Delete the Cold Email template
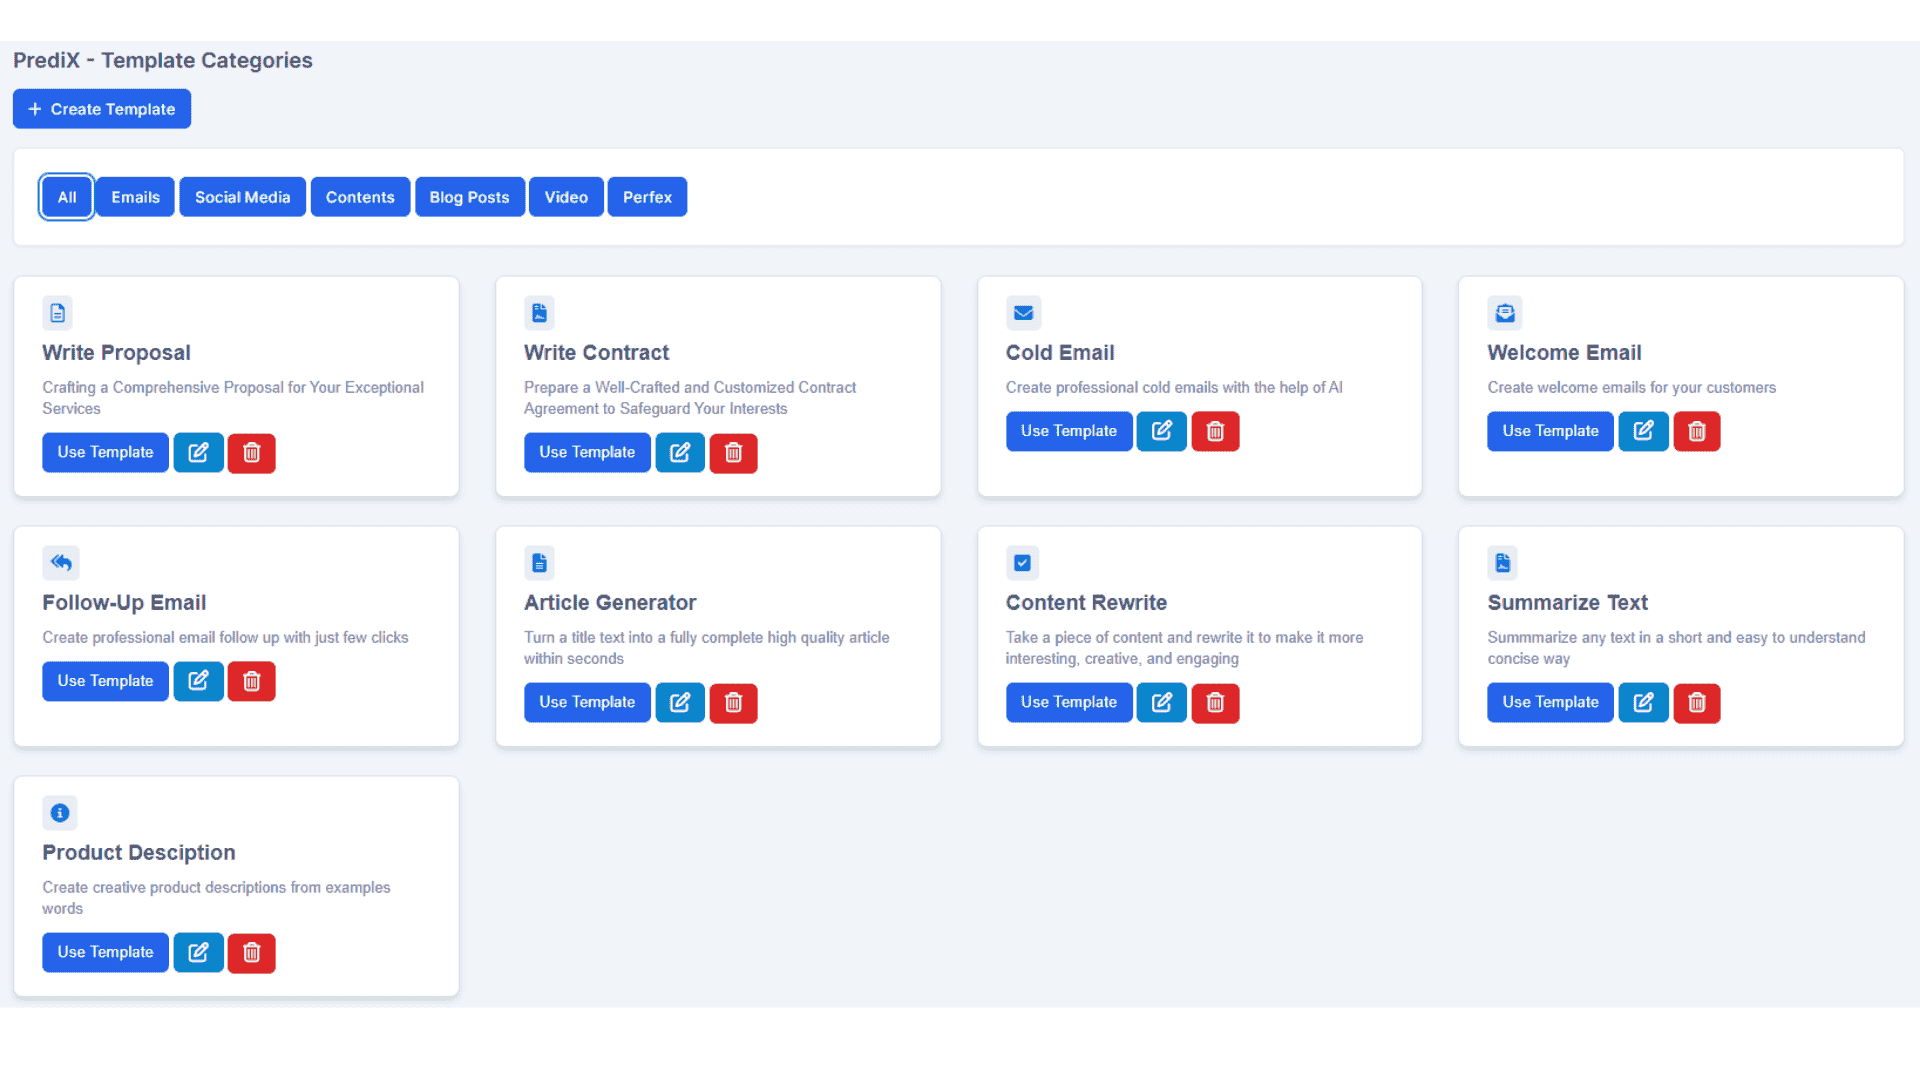This screenshot has height=1080, width=1920. tap(1215, 431)
